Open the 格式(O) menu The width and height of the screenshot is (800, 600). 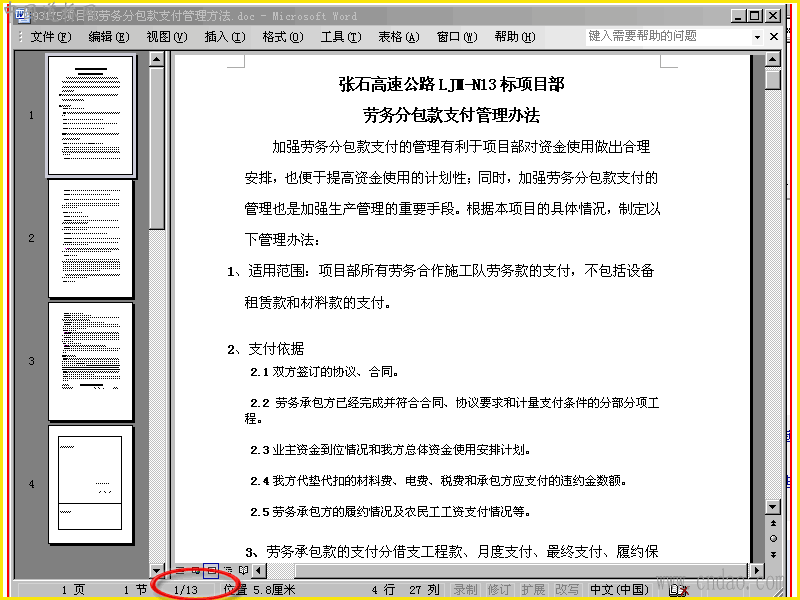pyautogui.click(x=283, y=37)
